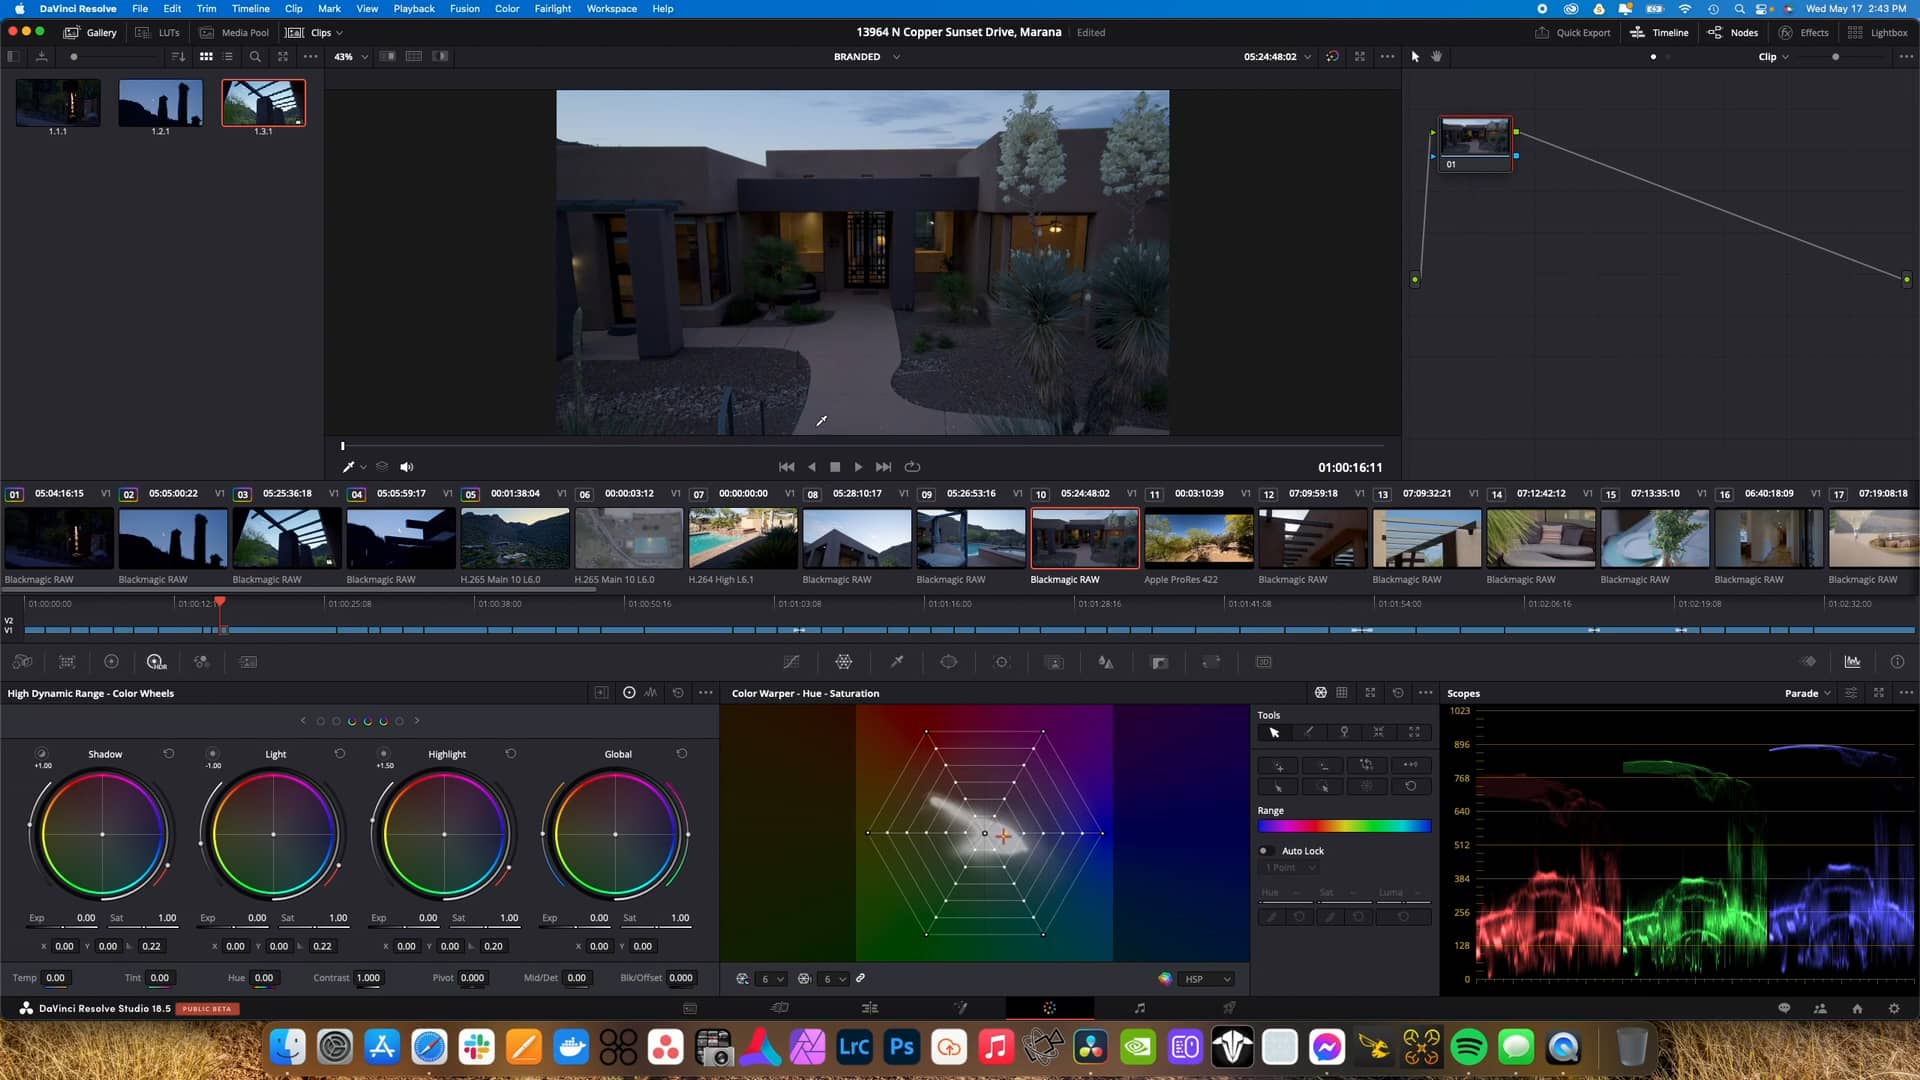Reset the Global color wheel

pos(682,753)
